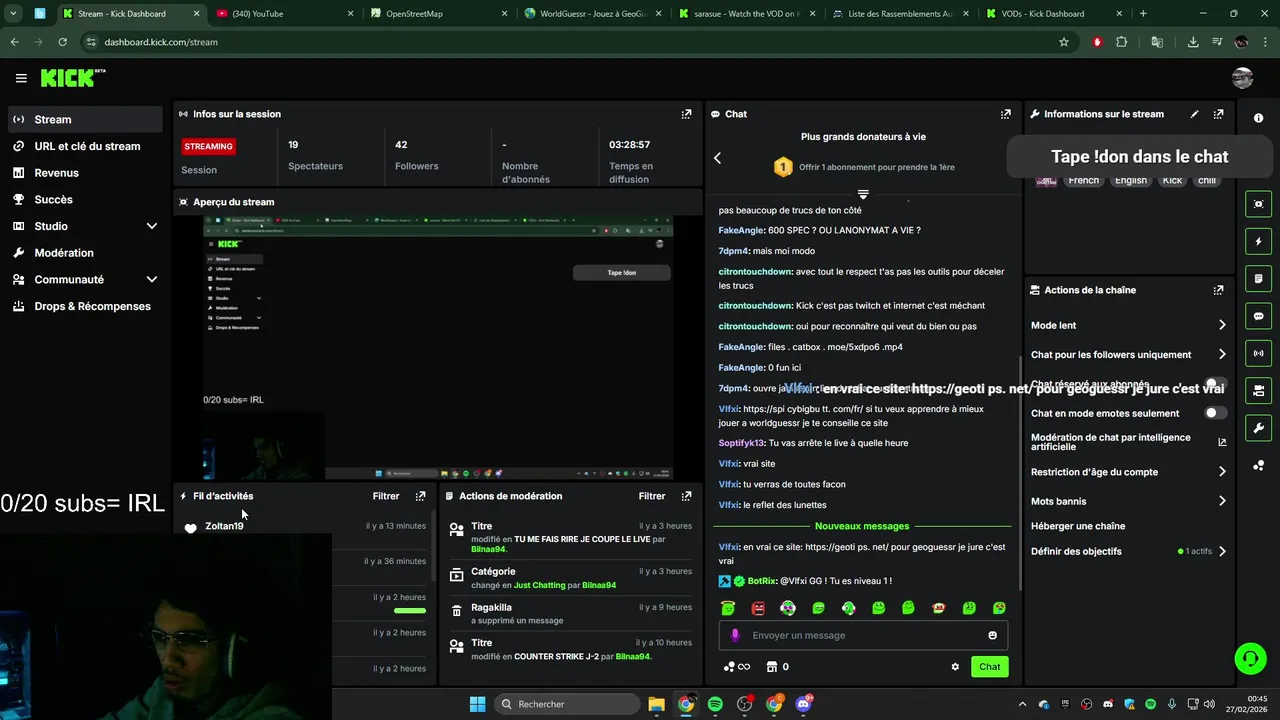1280x720 pixels.
Task: Click Filtrer in Fil d'activités
Action: pos(386,496)
